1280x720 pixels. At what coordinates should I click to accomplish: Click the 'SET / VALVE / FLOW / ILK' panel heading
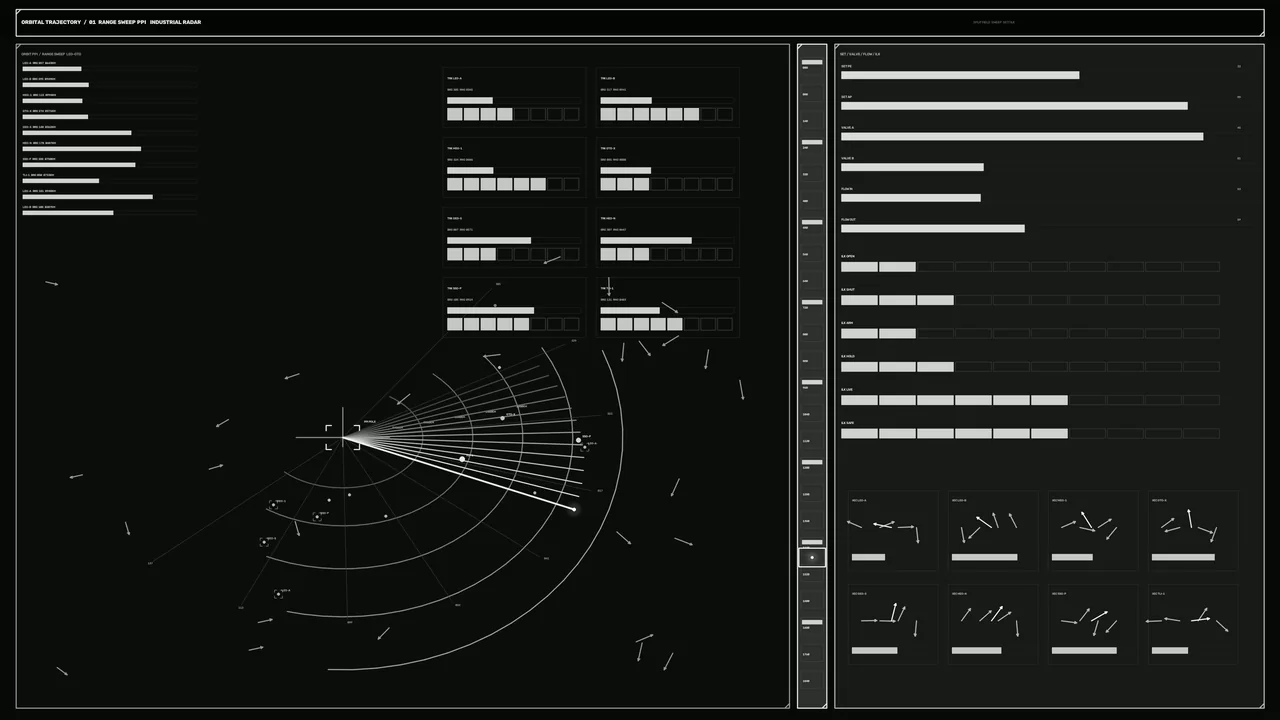click(860, 54)
